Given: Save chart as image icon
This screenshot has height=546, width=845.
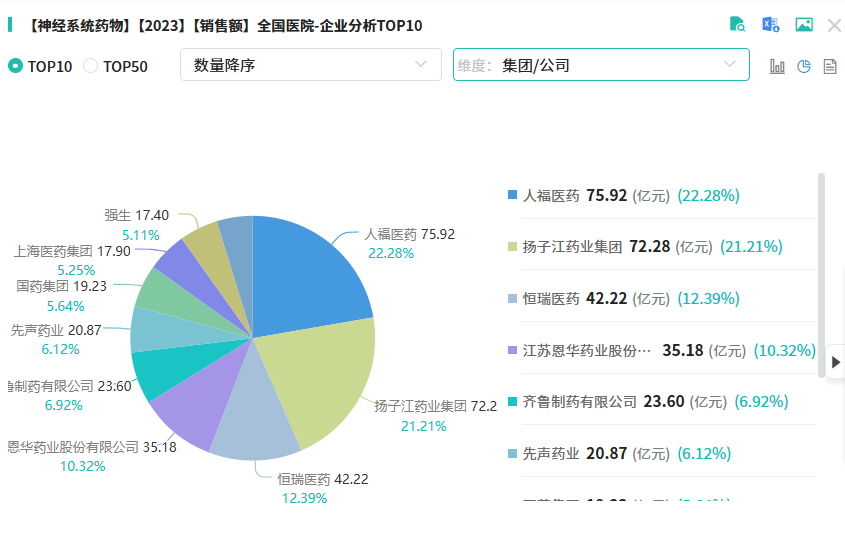Looking at the screenshot, I should pyautogui.click(x=804, y=24).
